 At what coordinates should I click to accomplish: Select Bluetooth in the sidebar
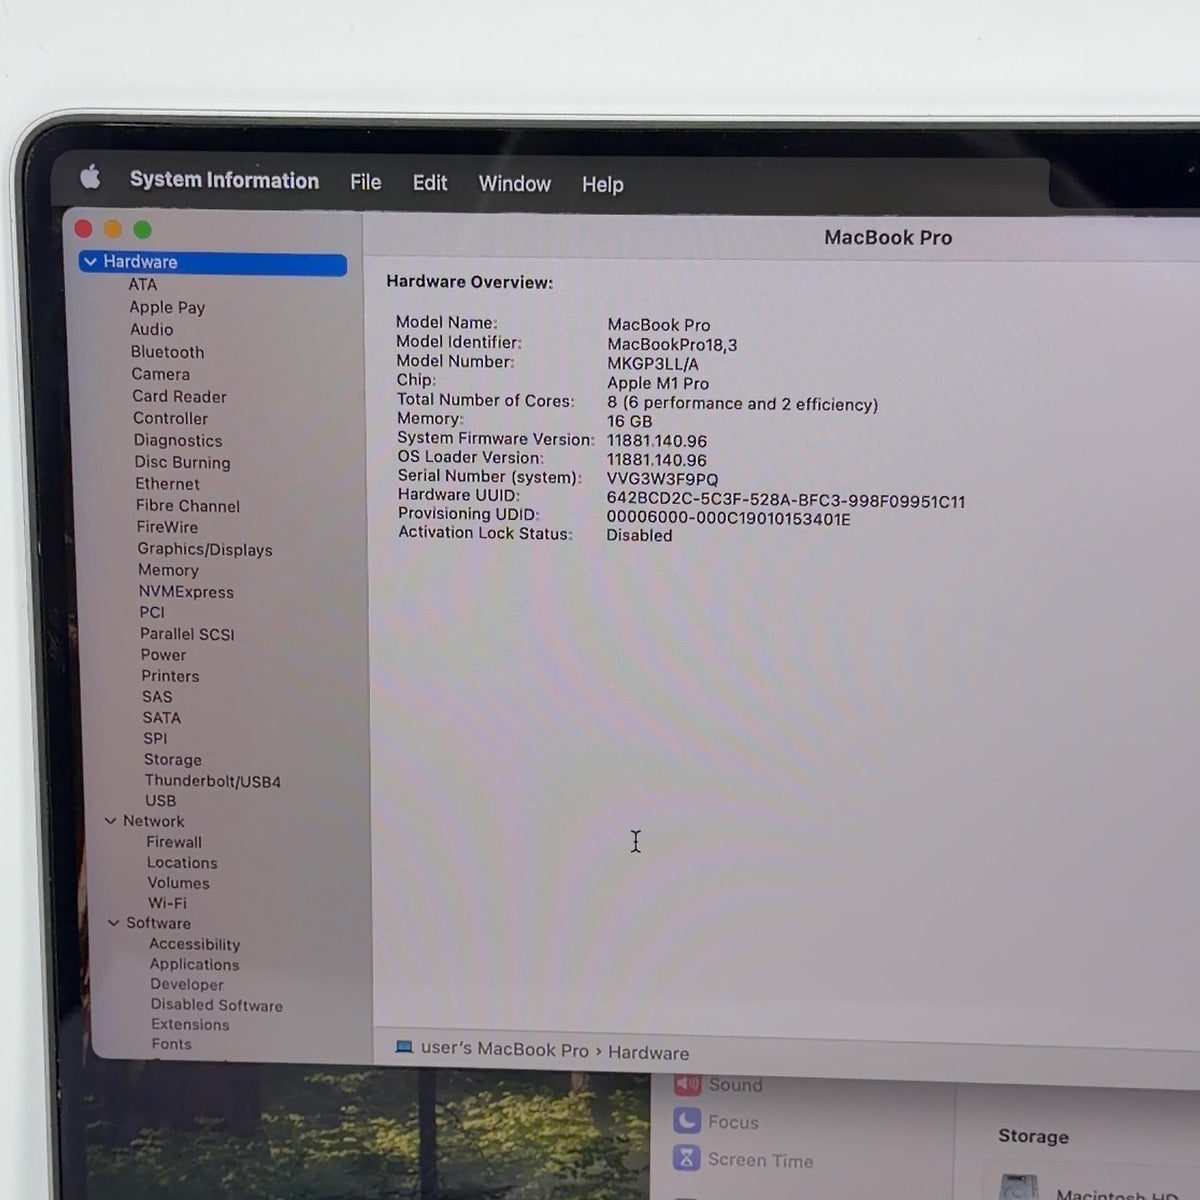click(167, 352)
